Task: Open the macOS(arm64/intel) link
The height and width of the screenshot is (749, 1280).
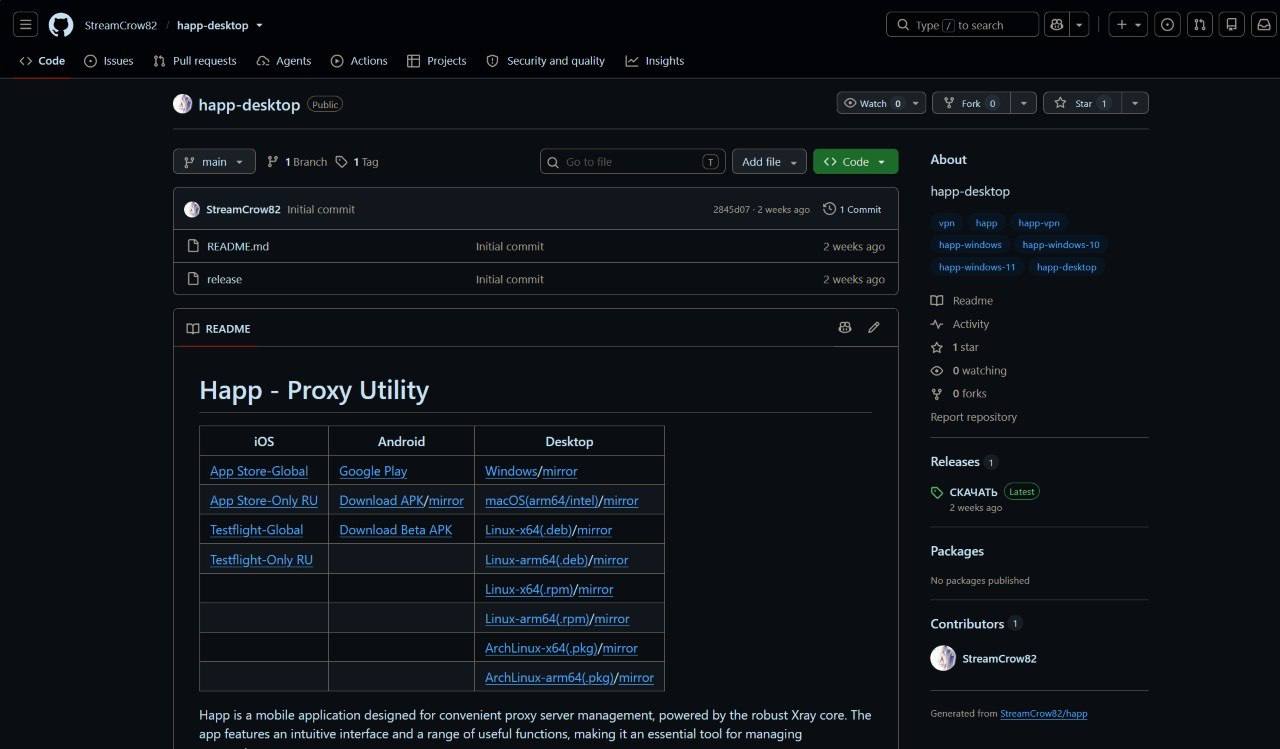Action: point(542,501)
